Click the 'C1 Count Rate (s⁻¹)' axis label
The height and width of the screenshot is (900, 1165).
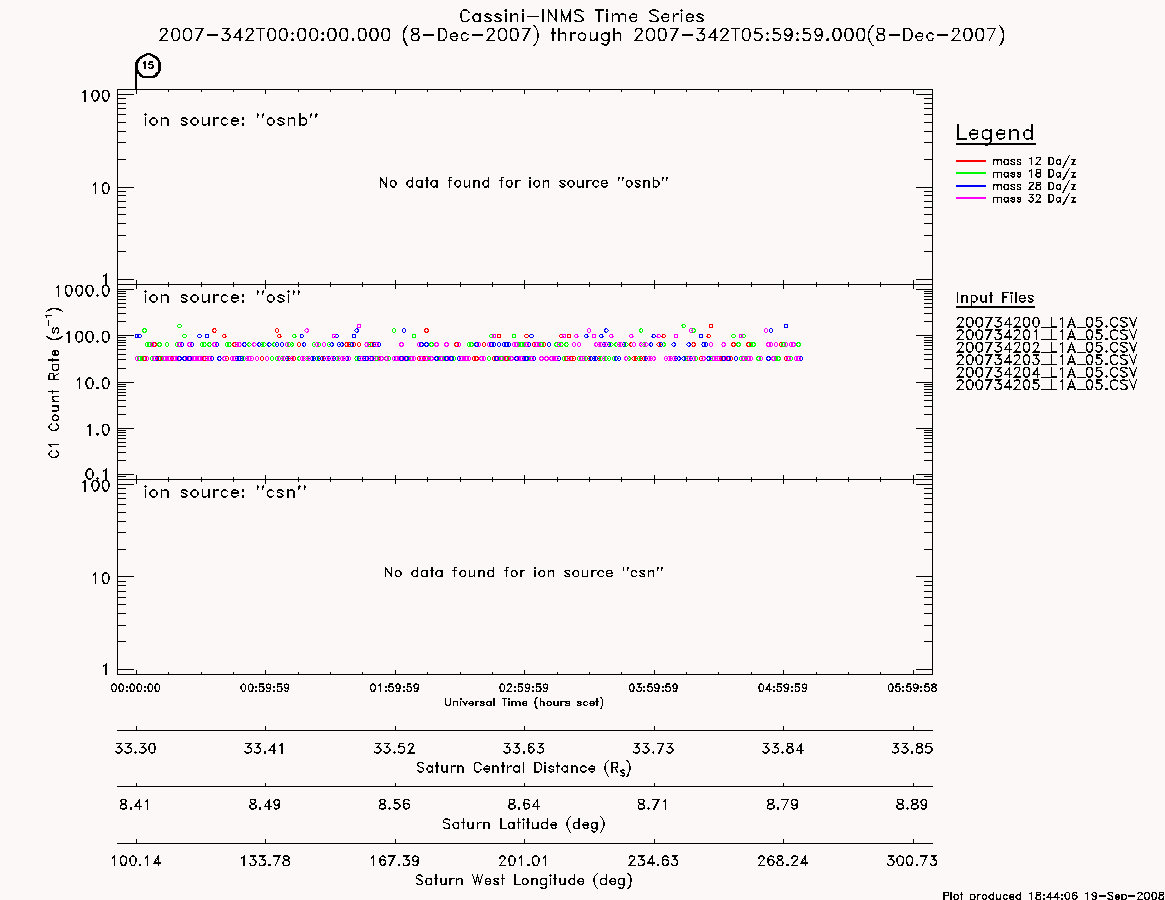(54, 383)
